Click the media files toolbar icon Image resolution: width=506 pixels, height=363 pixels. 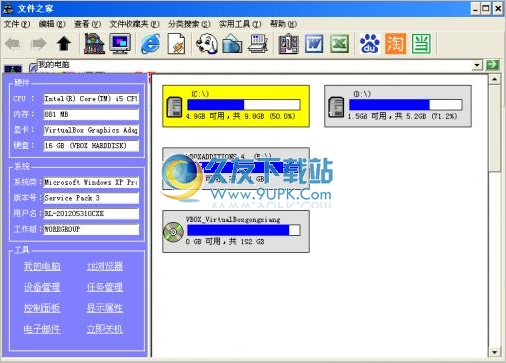point(288,44)
